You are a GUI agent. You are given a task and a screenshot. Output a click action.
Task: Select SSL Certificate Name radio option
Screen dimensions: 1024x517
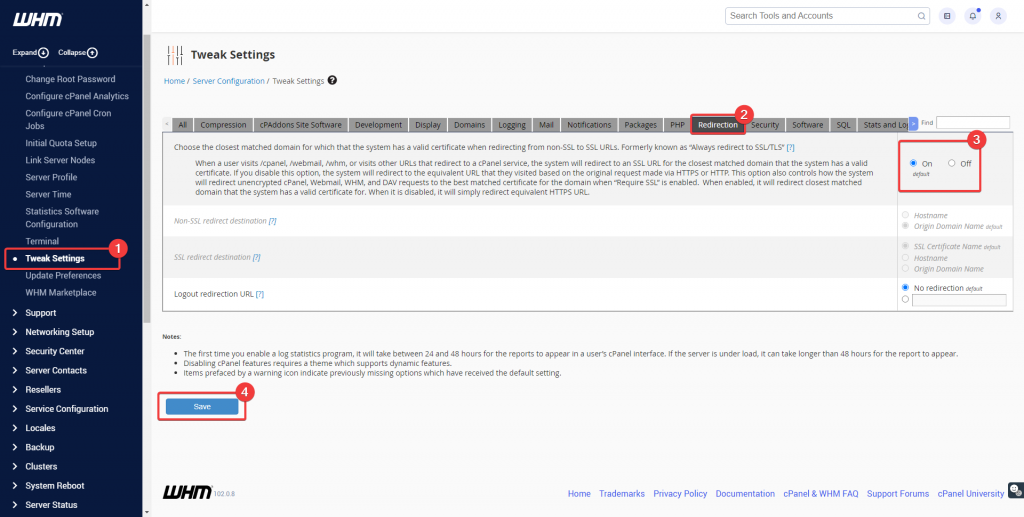point(905,246)
